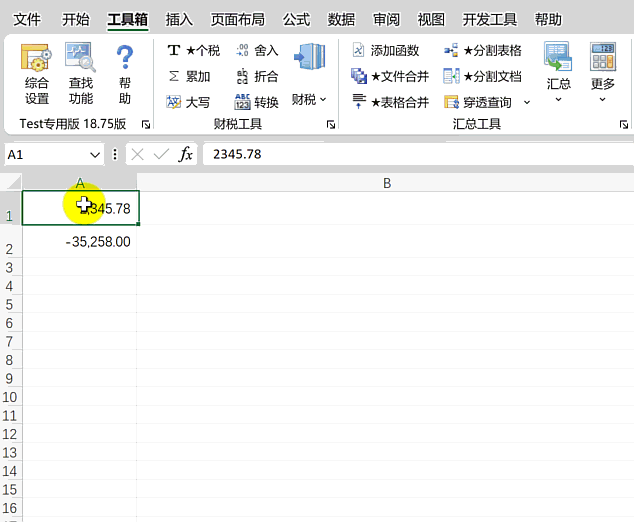Screen dimensions: 634x522
Task: Click the 个税 income tax tool
Action: (x=193, y=50)
